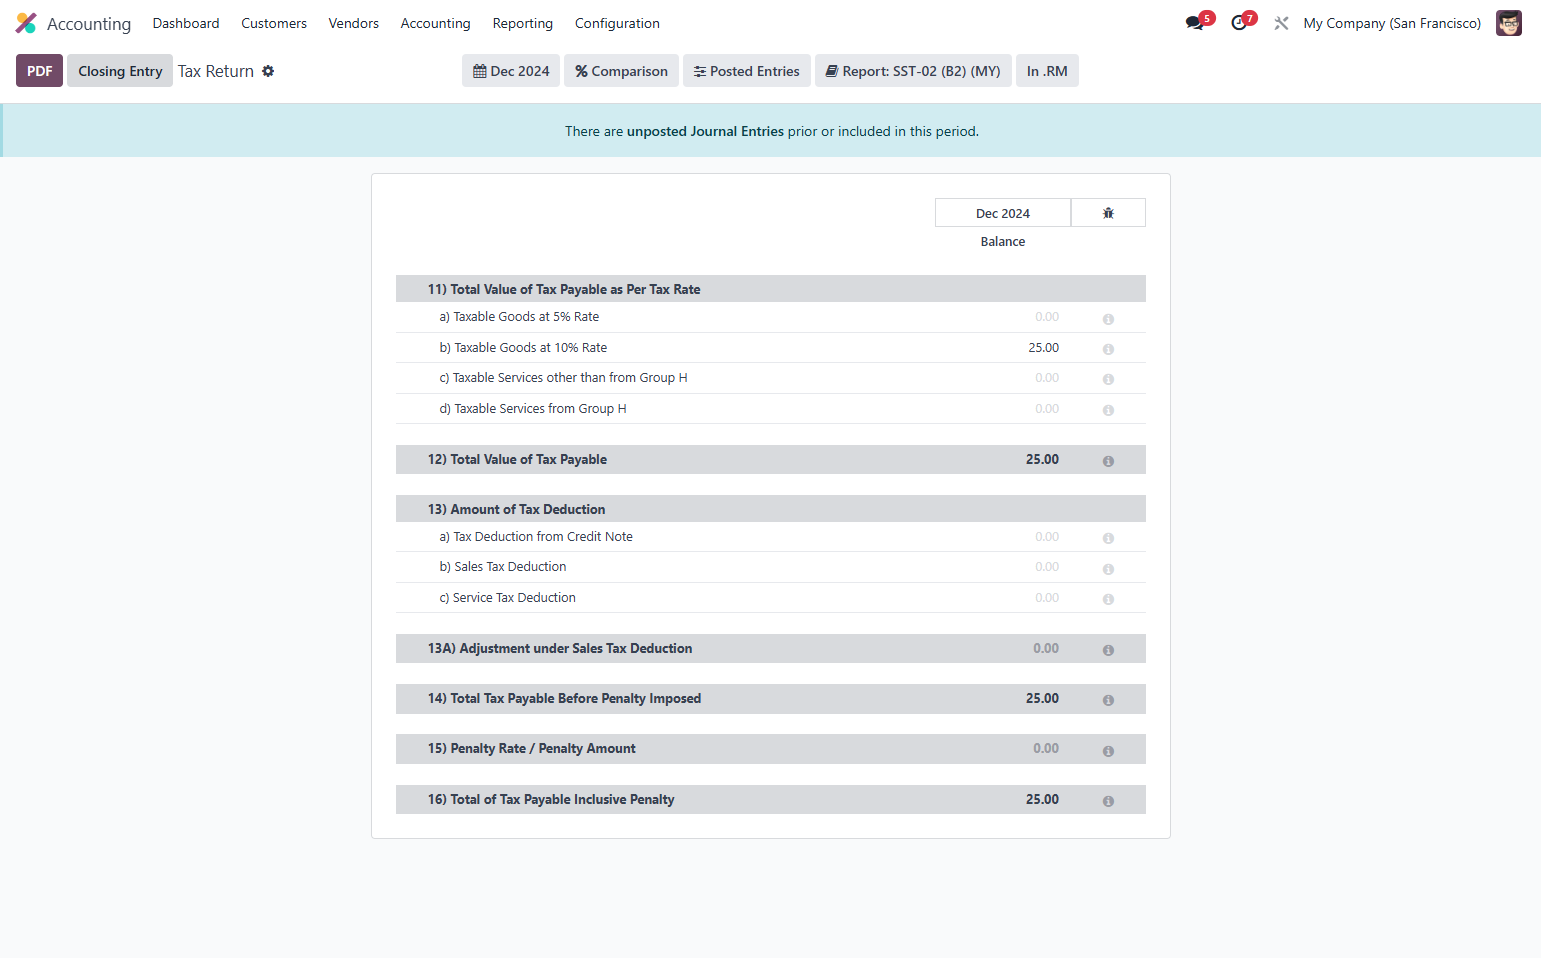Open the Posted Entries options dropdown
This screenshot has height=958, width=1541.
point(747,71)
